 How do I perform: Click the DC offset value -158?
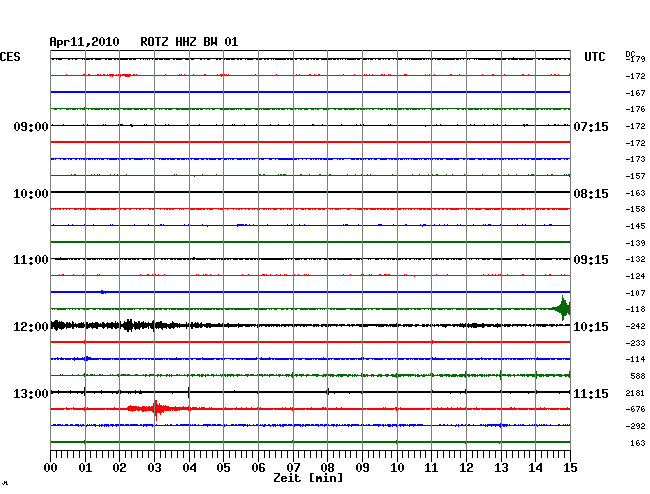635,209
